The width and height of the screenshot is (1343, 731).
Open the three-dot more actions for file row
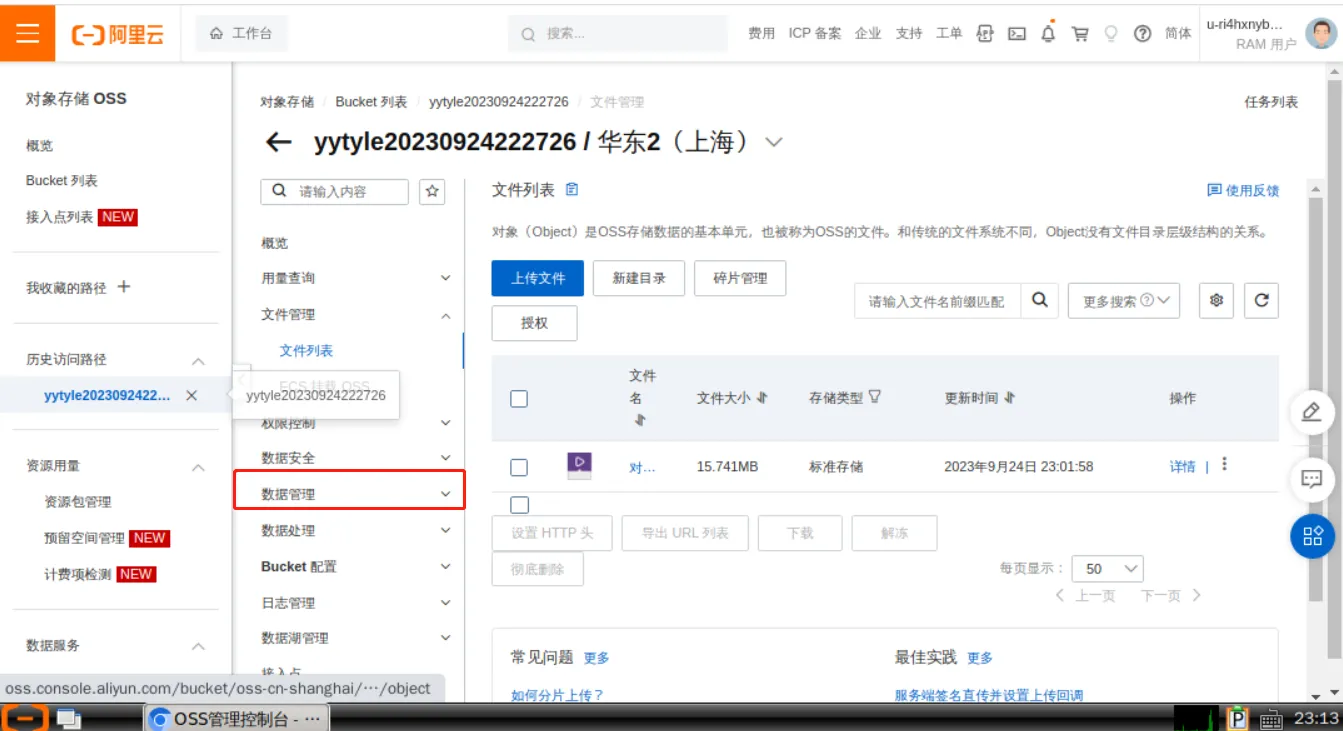coord(1225,465)
